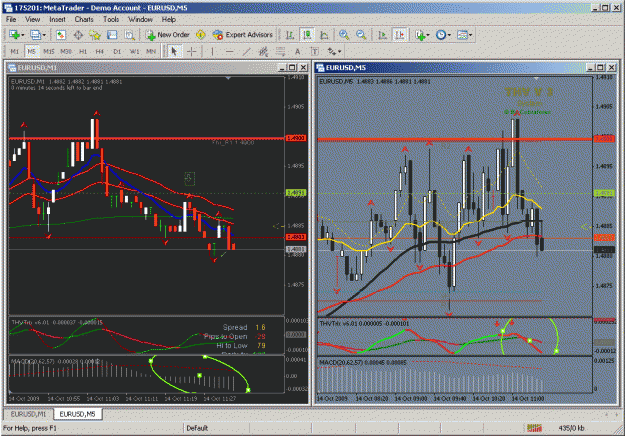Viewport: 625px width, 436px height.
Task: Expand the Profiles dropdown arrow
Action: (x=44, y=35)
